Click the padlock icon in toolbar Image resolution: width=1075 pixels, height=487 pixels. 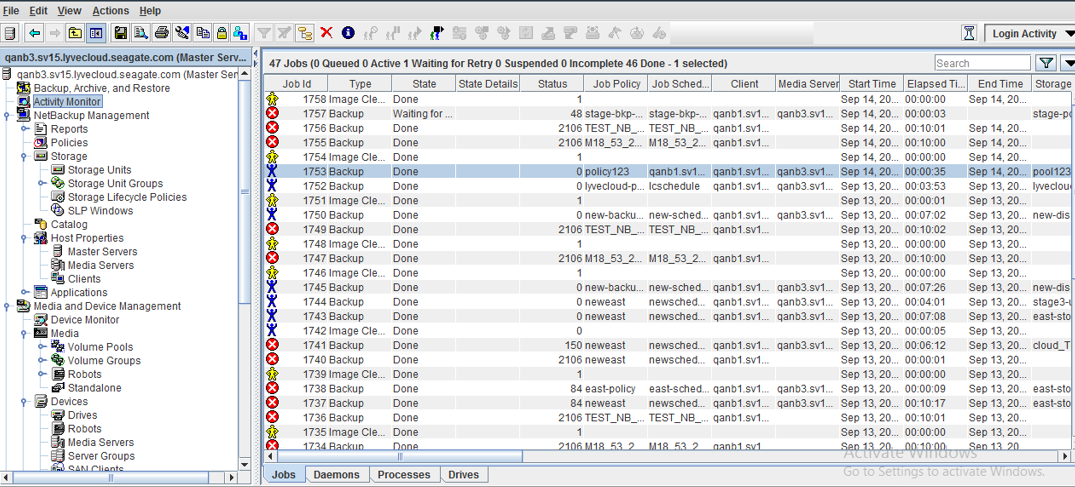click(x=222, y=33)
